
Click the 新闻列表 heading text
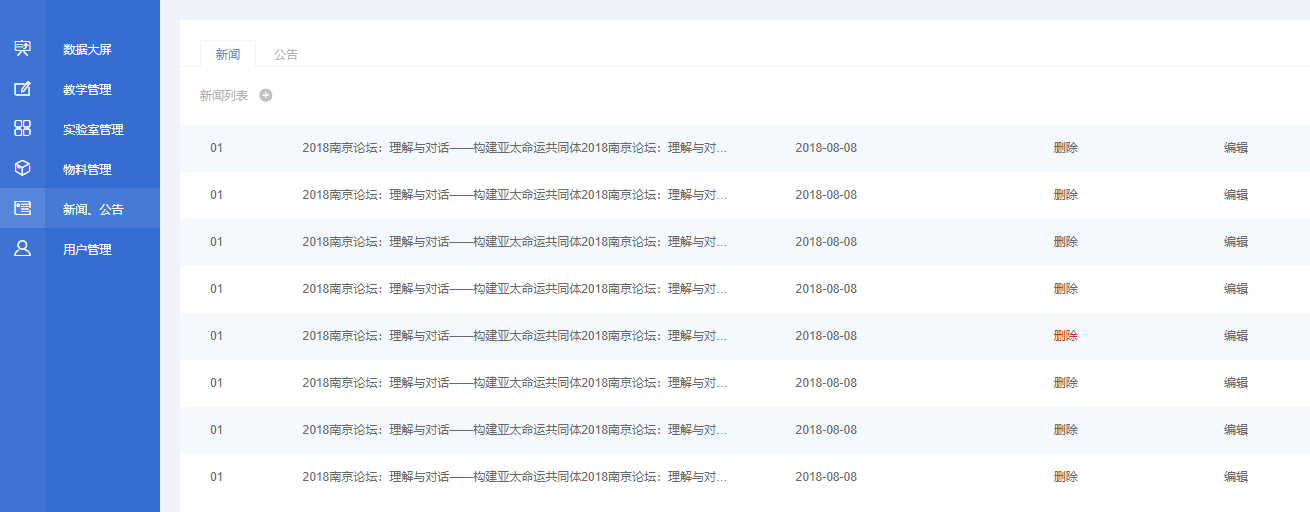point(224,95)
